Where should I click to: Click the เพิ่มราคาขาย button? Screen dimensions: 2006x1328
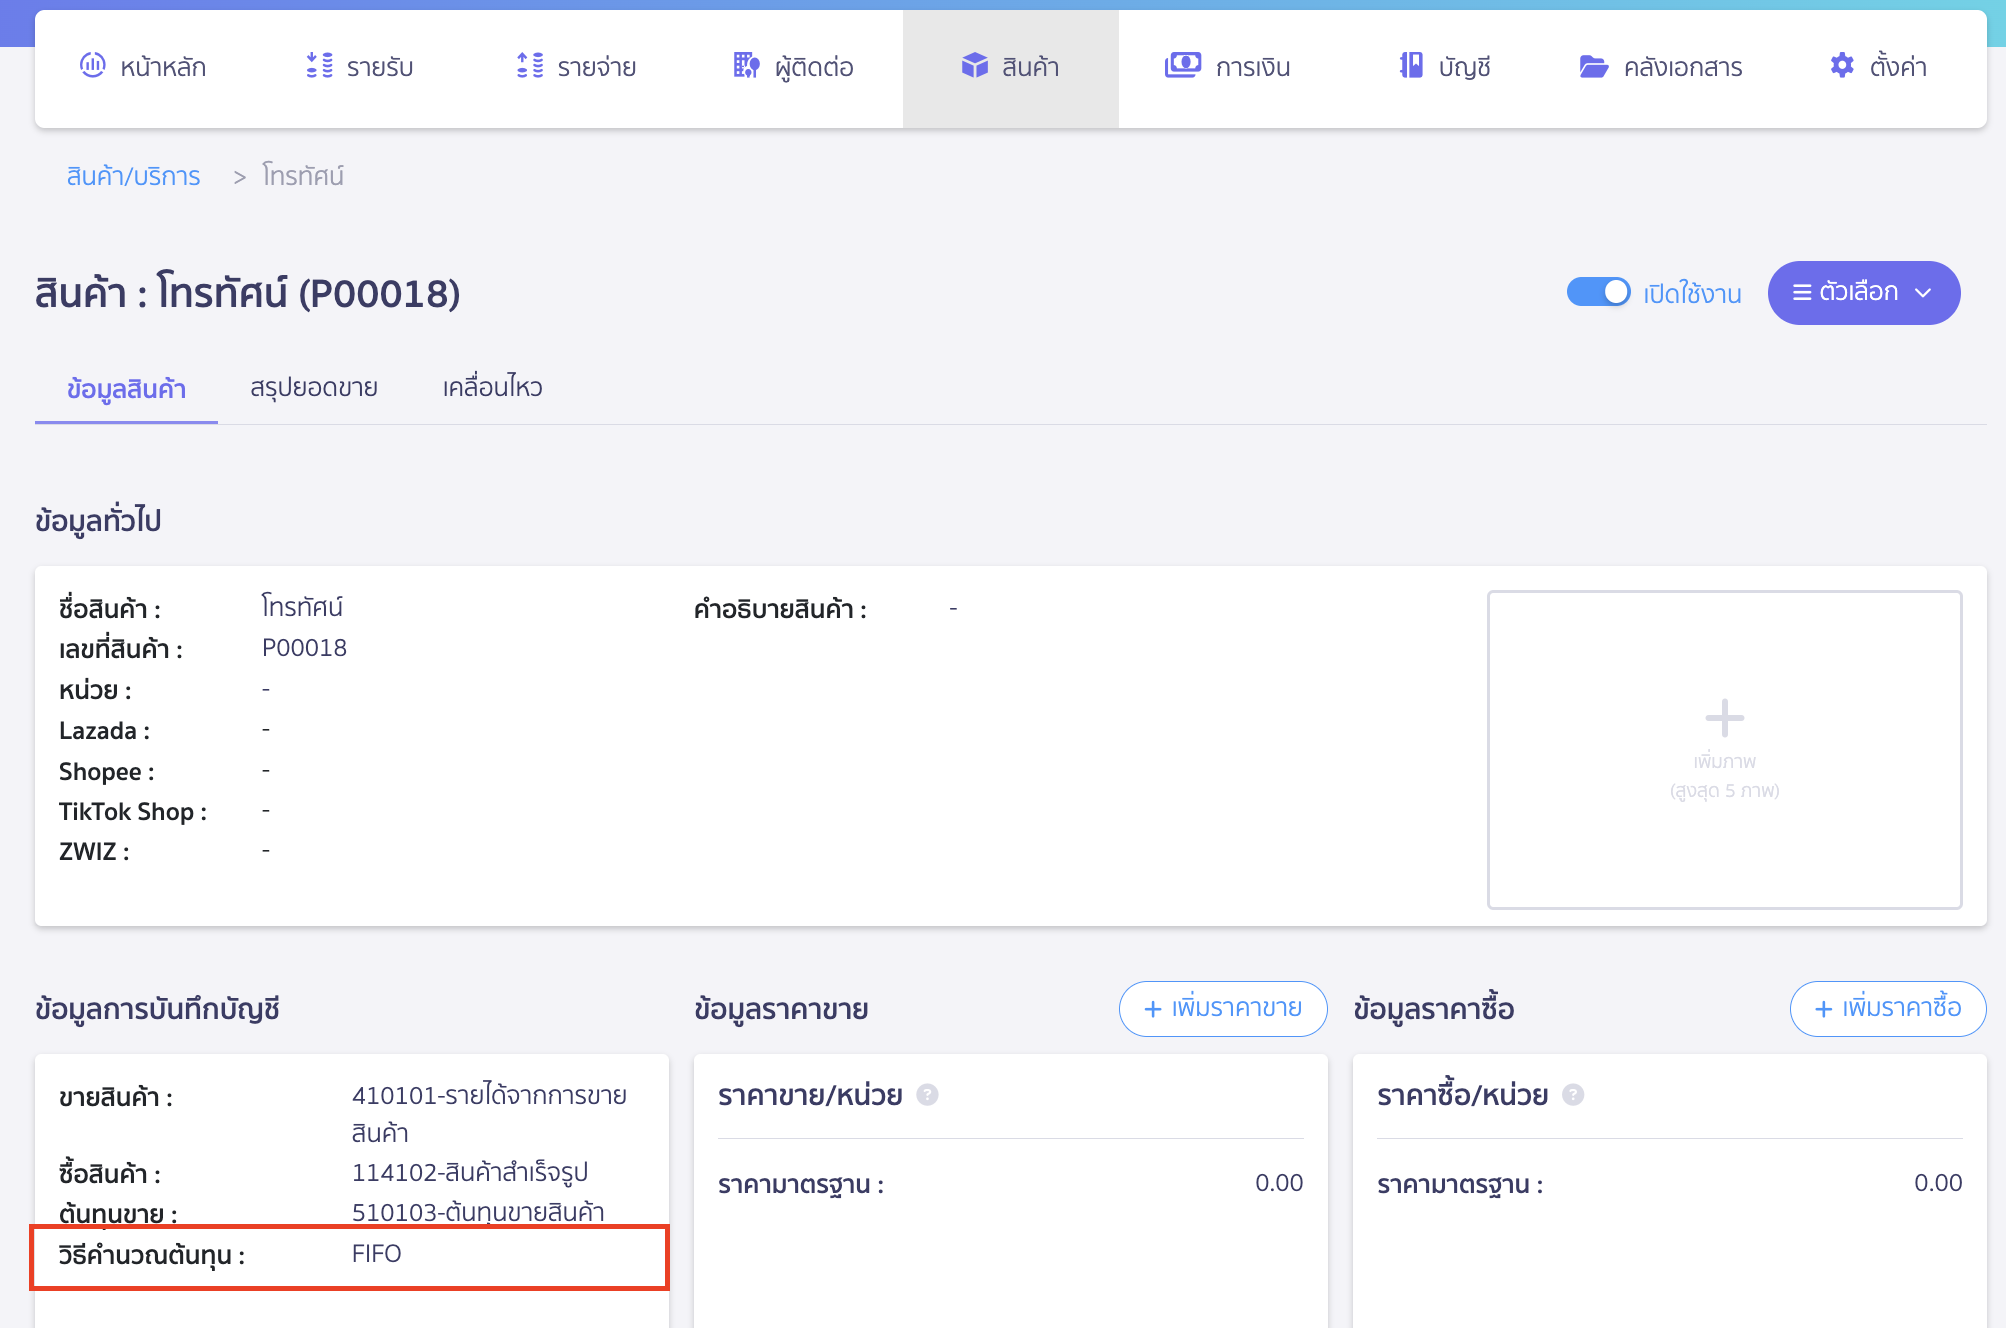pyautogui.click(x=1222, y=1008)
